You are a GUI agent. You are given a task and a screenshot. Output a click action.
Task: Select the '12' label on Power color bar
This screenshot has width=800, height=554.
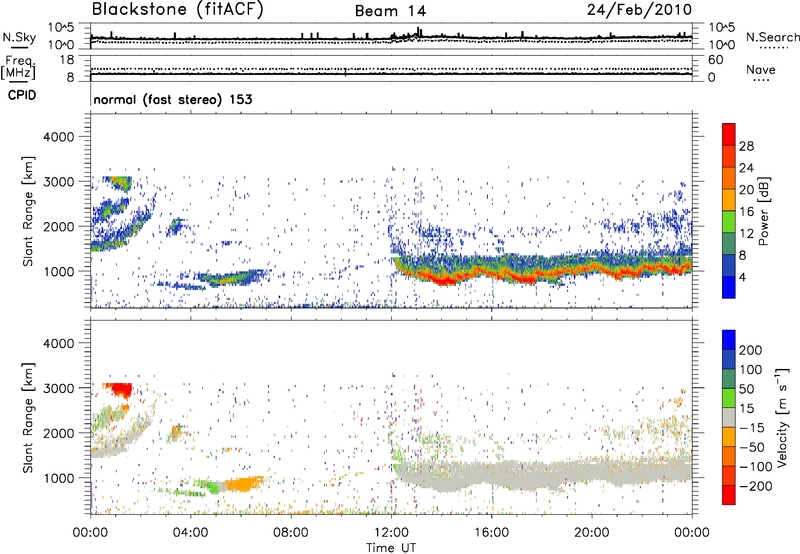[x=746, y=234]
